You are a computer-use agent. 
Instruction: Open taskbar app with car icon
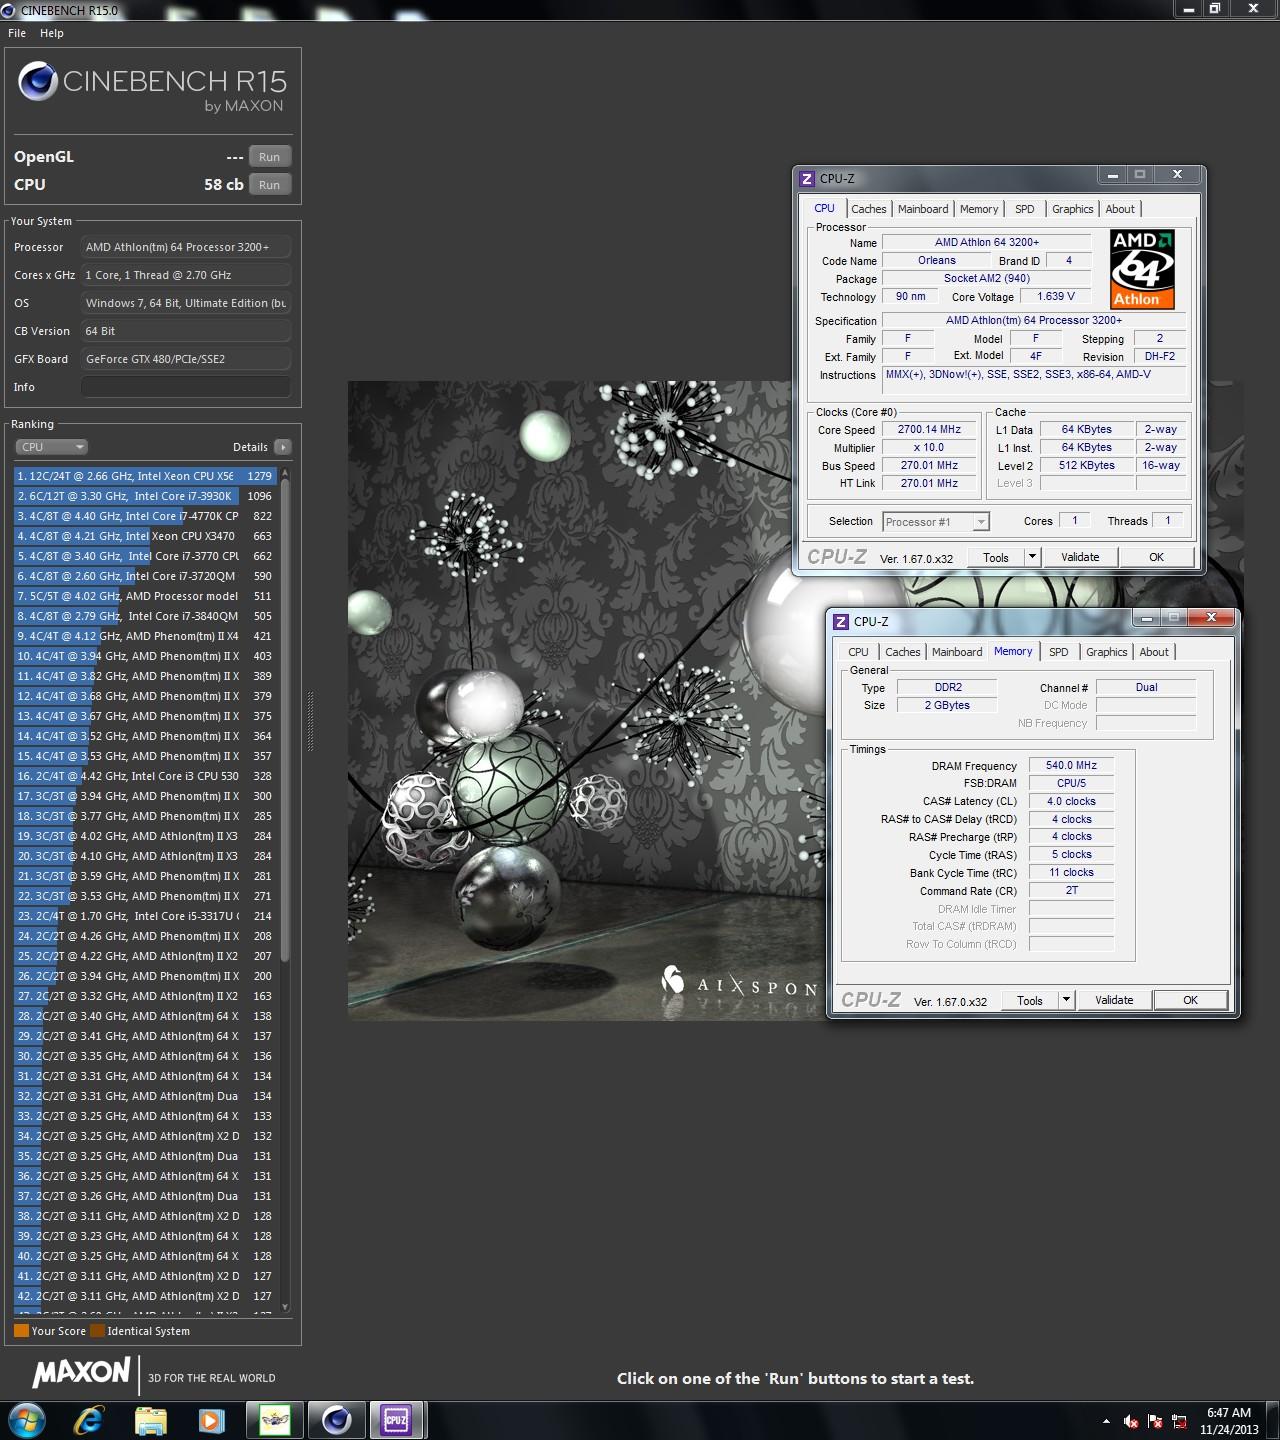274,1420
